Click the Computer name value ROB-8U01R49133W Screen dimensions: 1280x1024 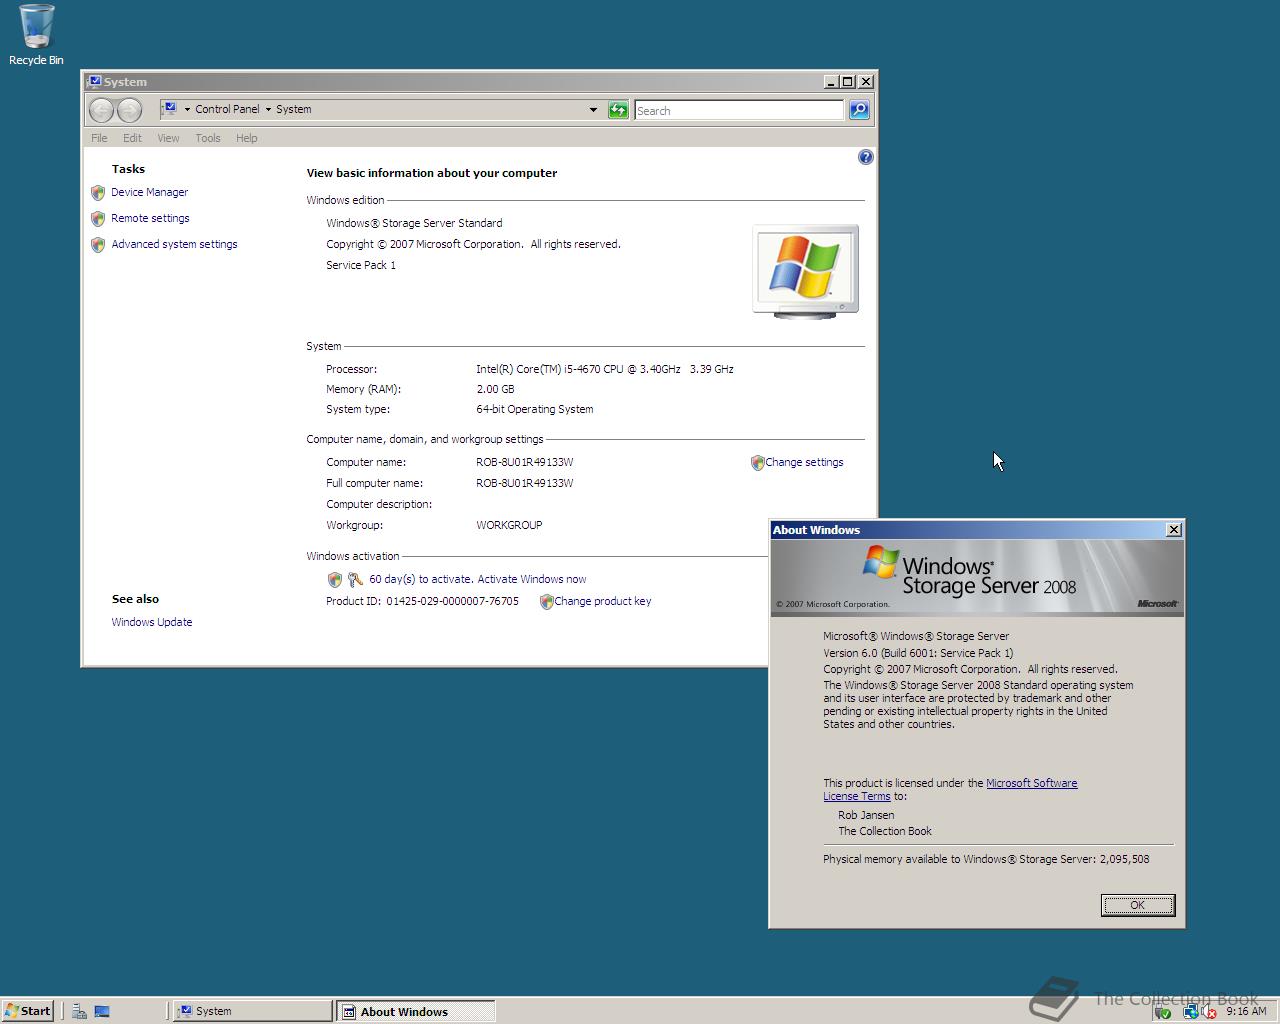pos(525,462)
